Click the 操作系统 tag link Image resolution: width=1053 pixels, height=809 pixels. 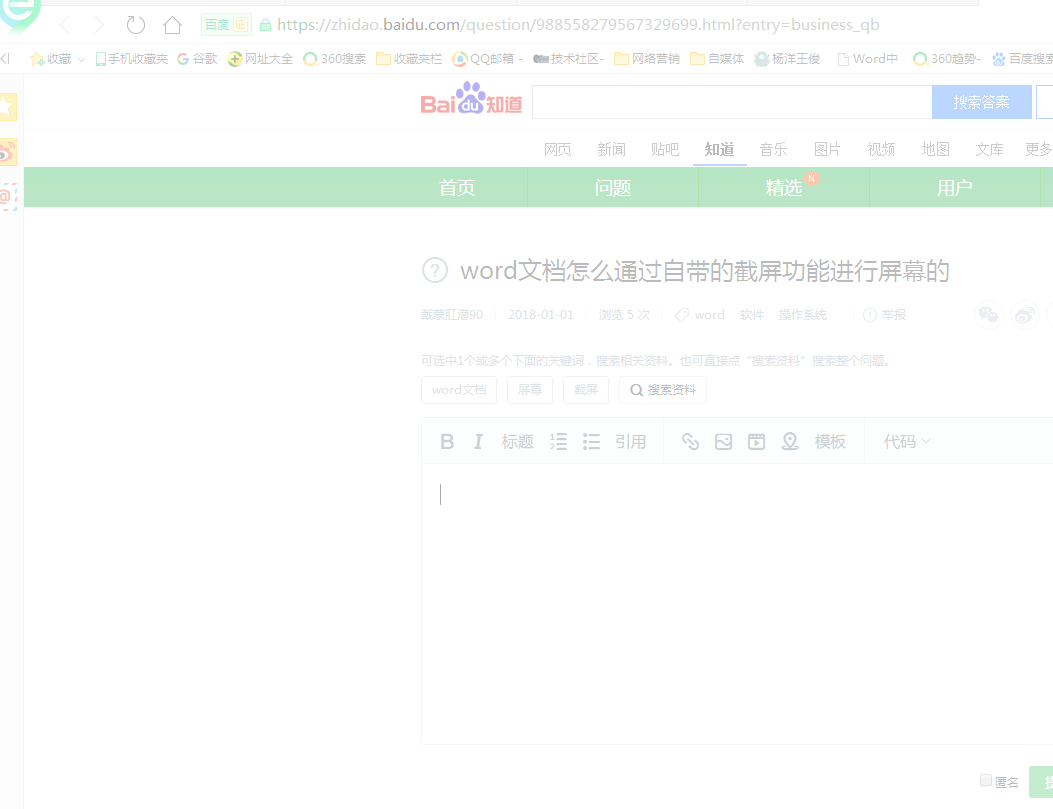803,315
